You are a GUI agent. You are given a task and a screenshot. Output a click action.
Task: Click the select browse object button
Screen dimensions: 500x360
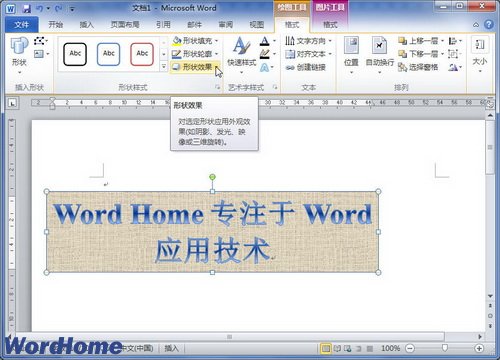pos(490,315)
